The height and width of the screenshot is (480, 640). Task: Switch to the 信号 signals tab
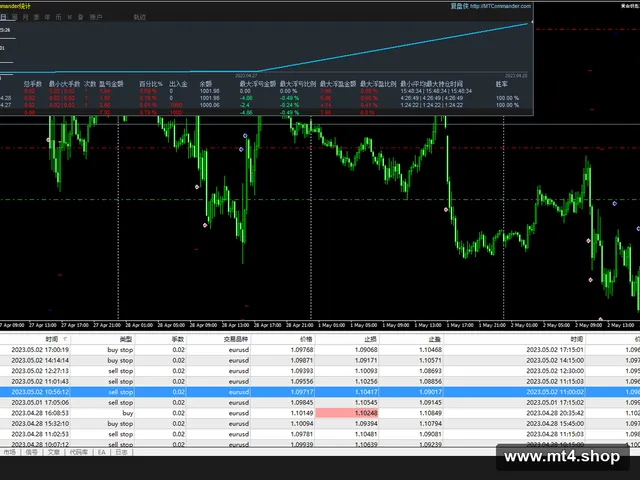(x=31, y=452)
